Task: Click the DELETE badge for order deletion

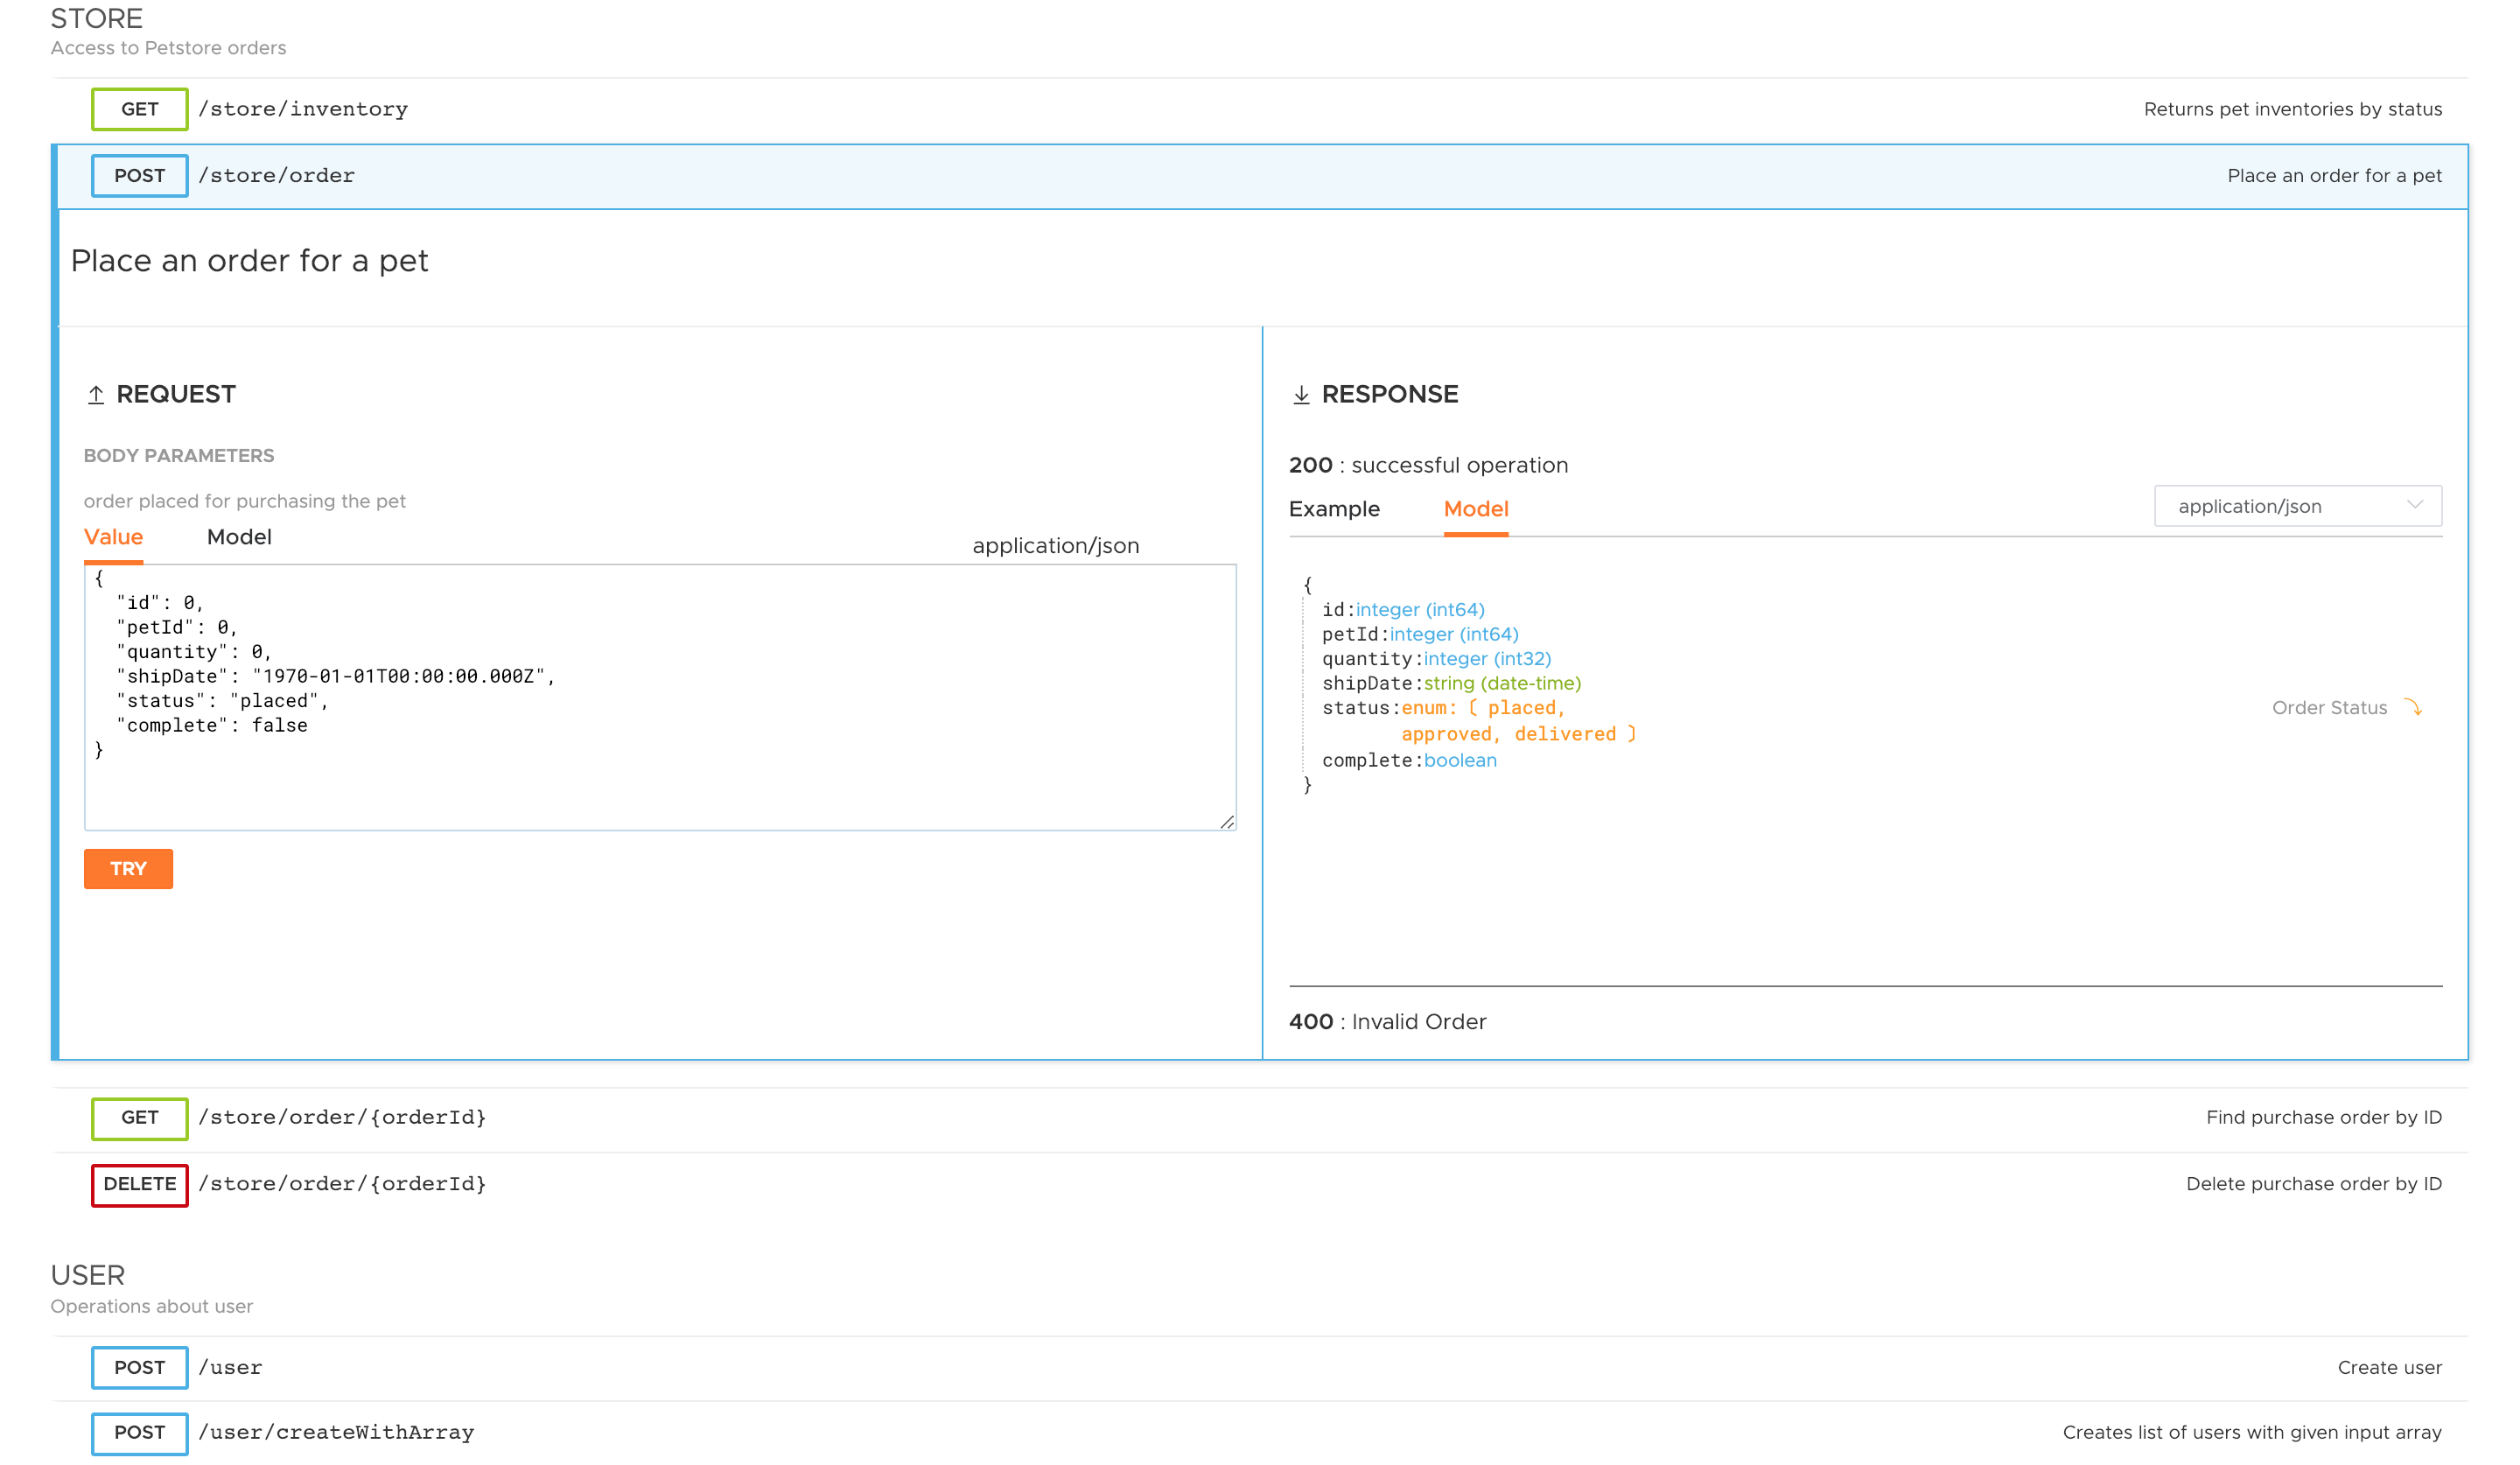Action: click(x=139, y=1184)
